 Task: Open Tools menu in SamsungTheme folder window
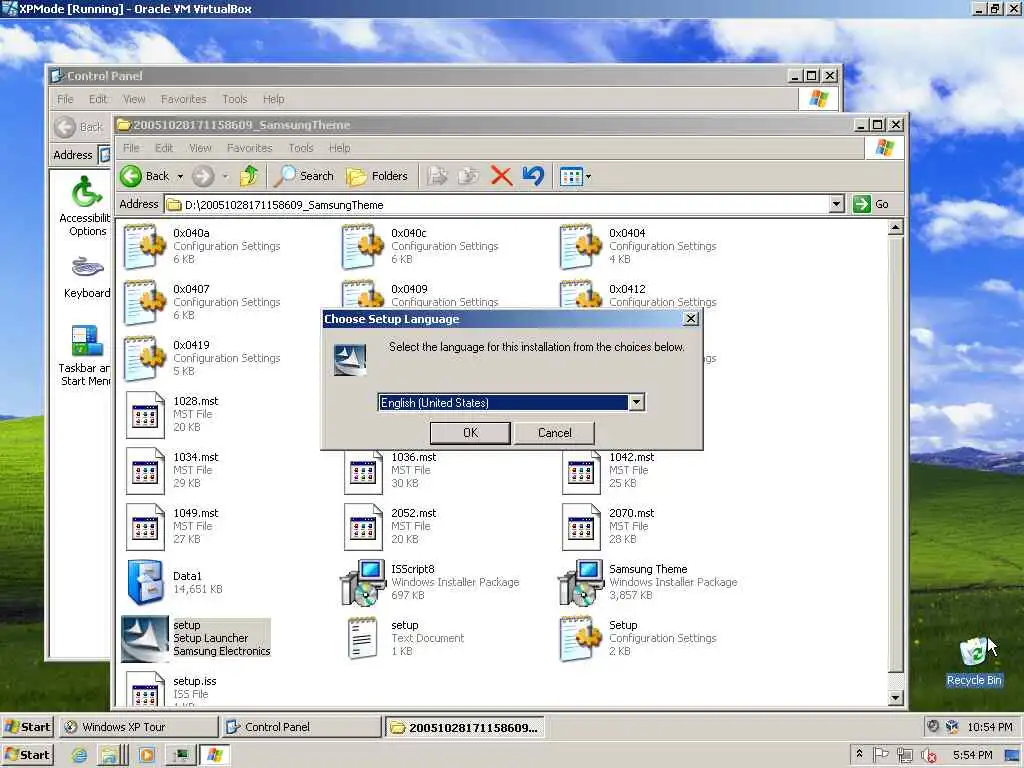coord(301,148)
